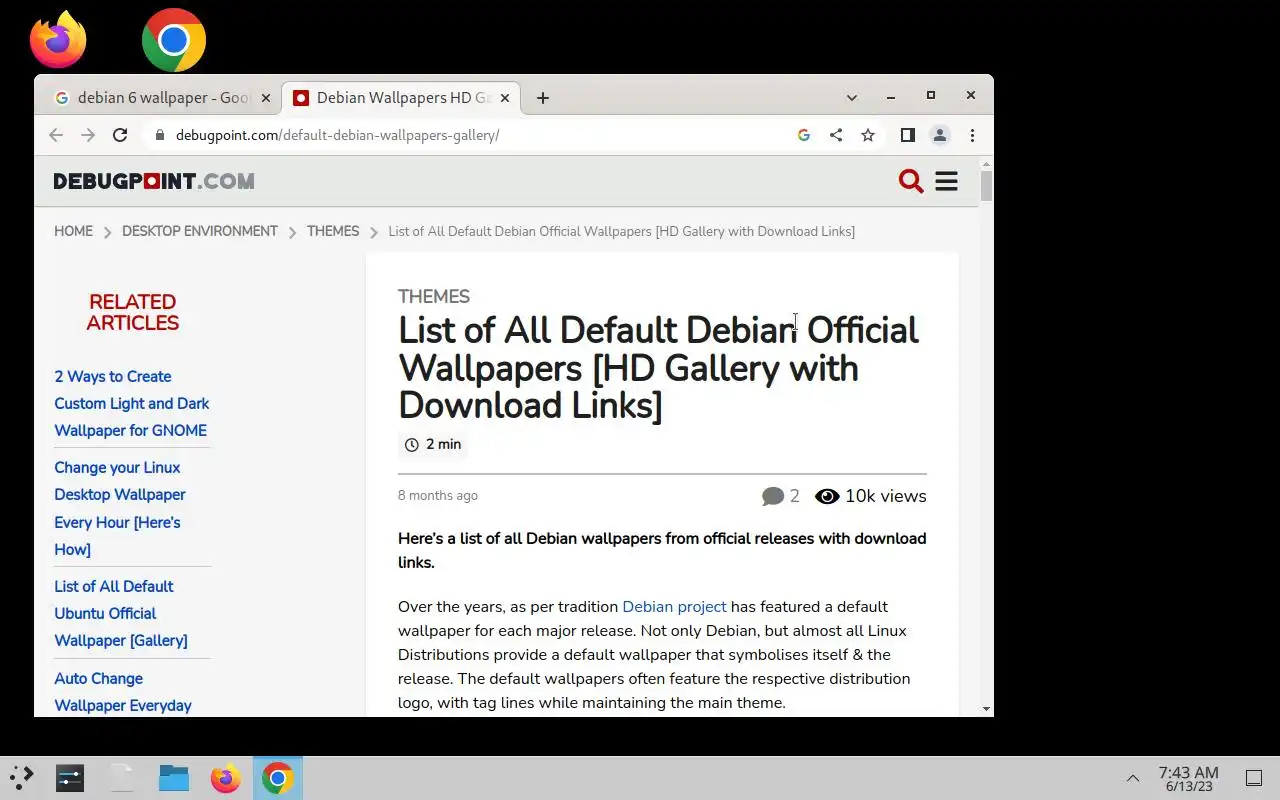Image resolution: width=1280 pixels, height=800 pixels.
Task: Click the RELATED ARTICLES heading
Action: tap(133, 312)
